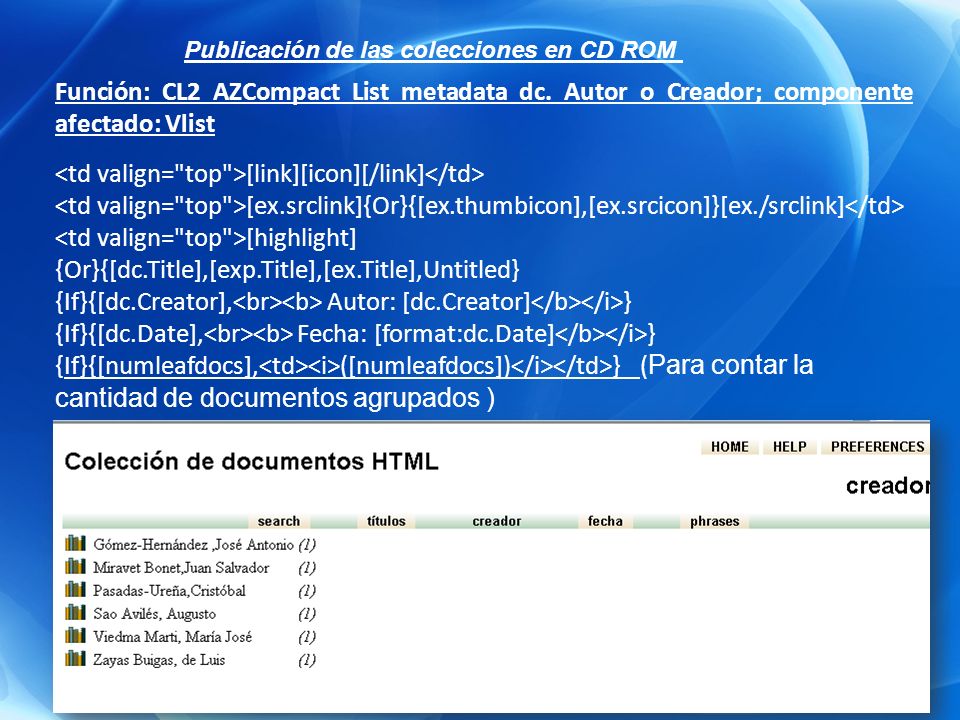Click author name Viedma Marti, María José

[x=173, y=637]
